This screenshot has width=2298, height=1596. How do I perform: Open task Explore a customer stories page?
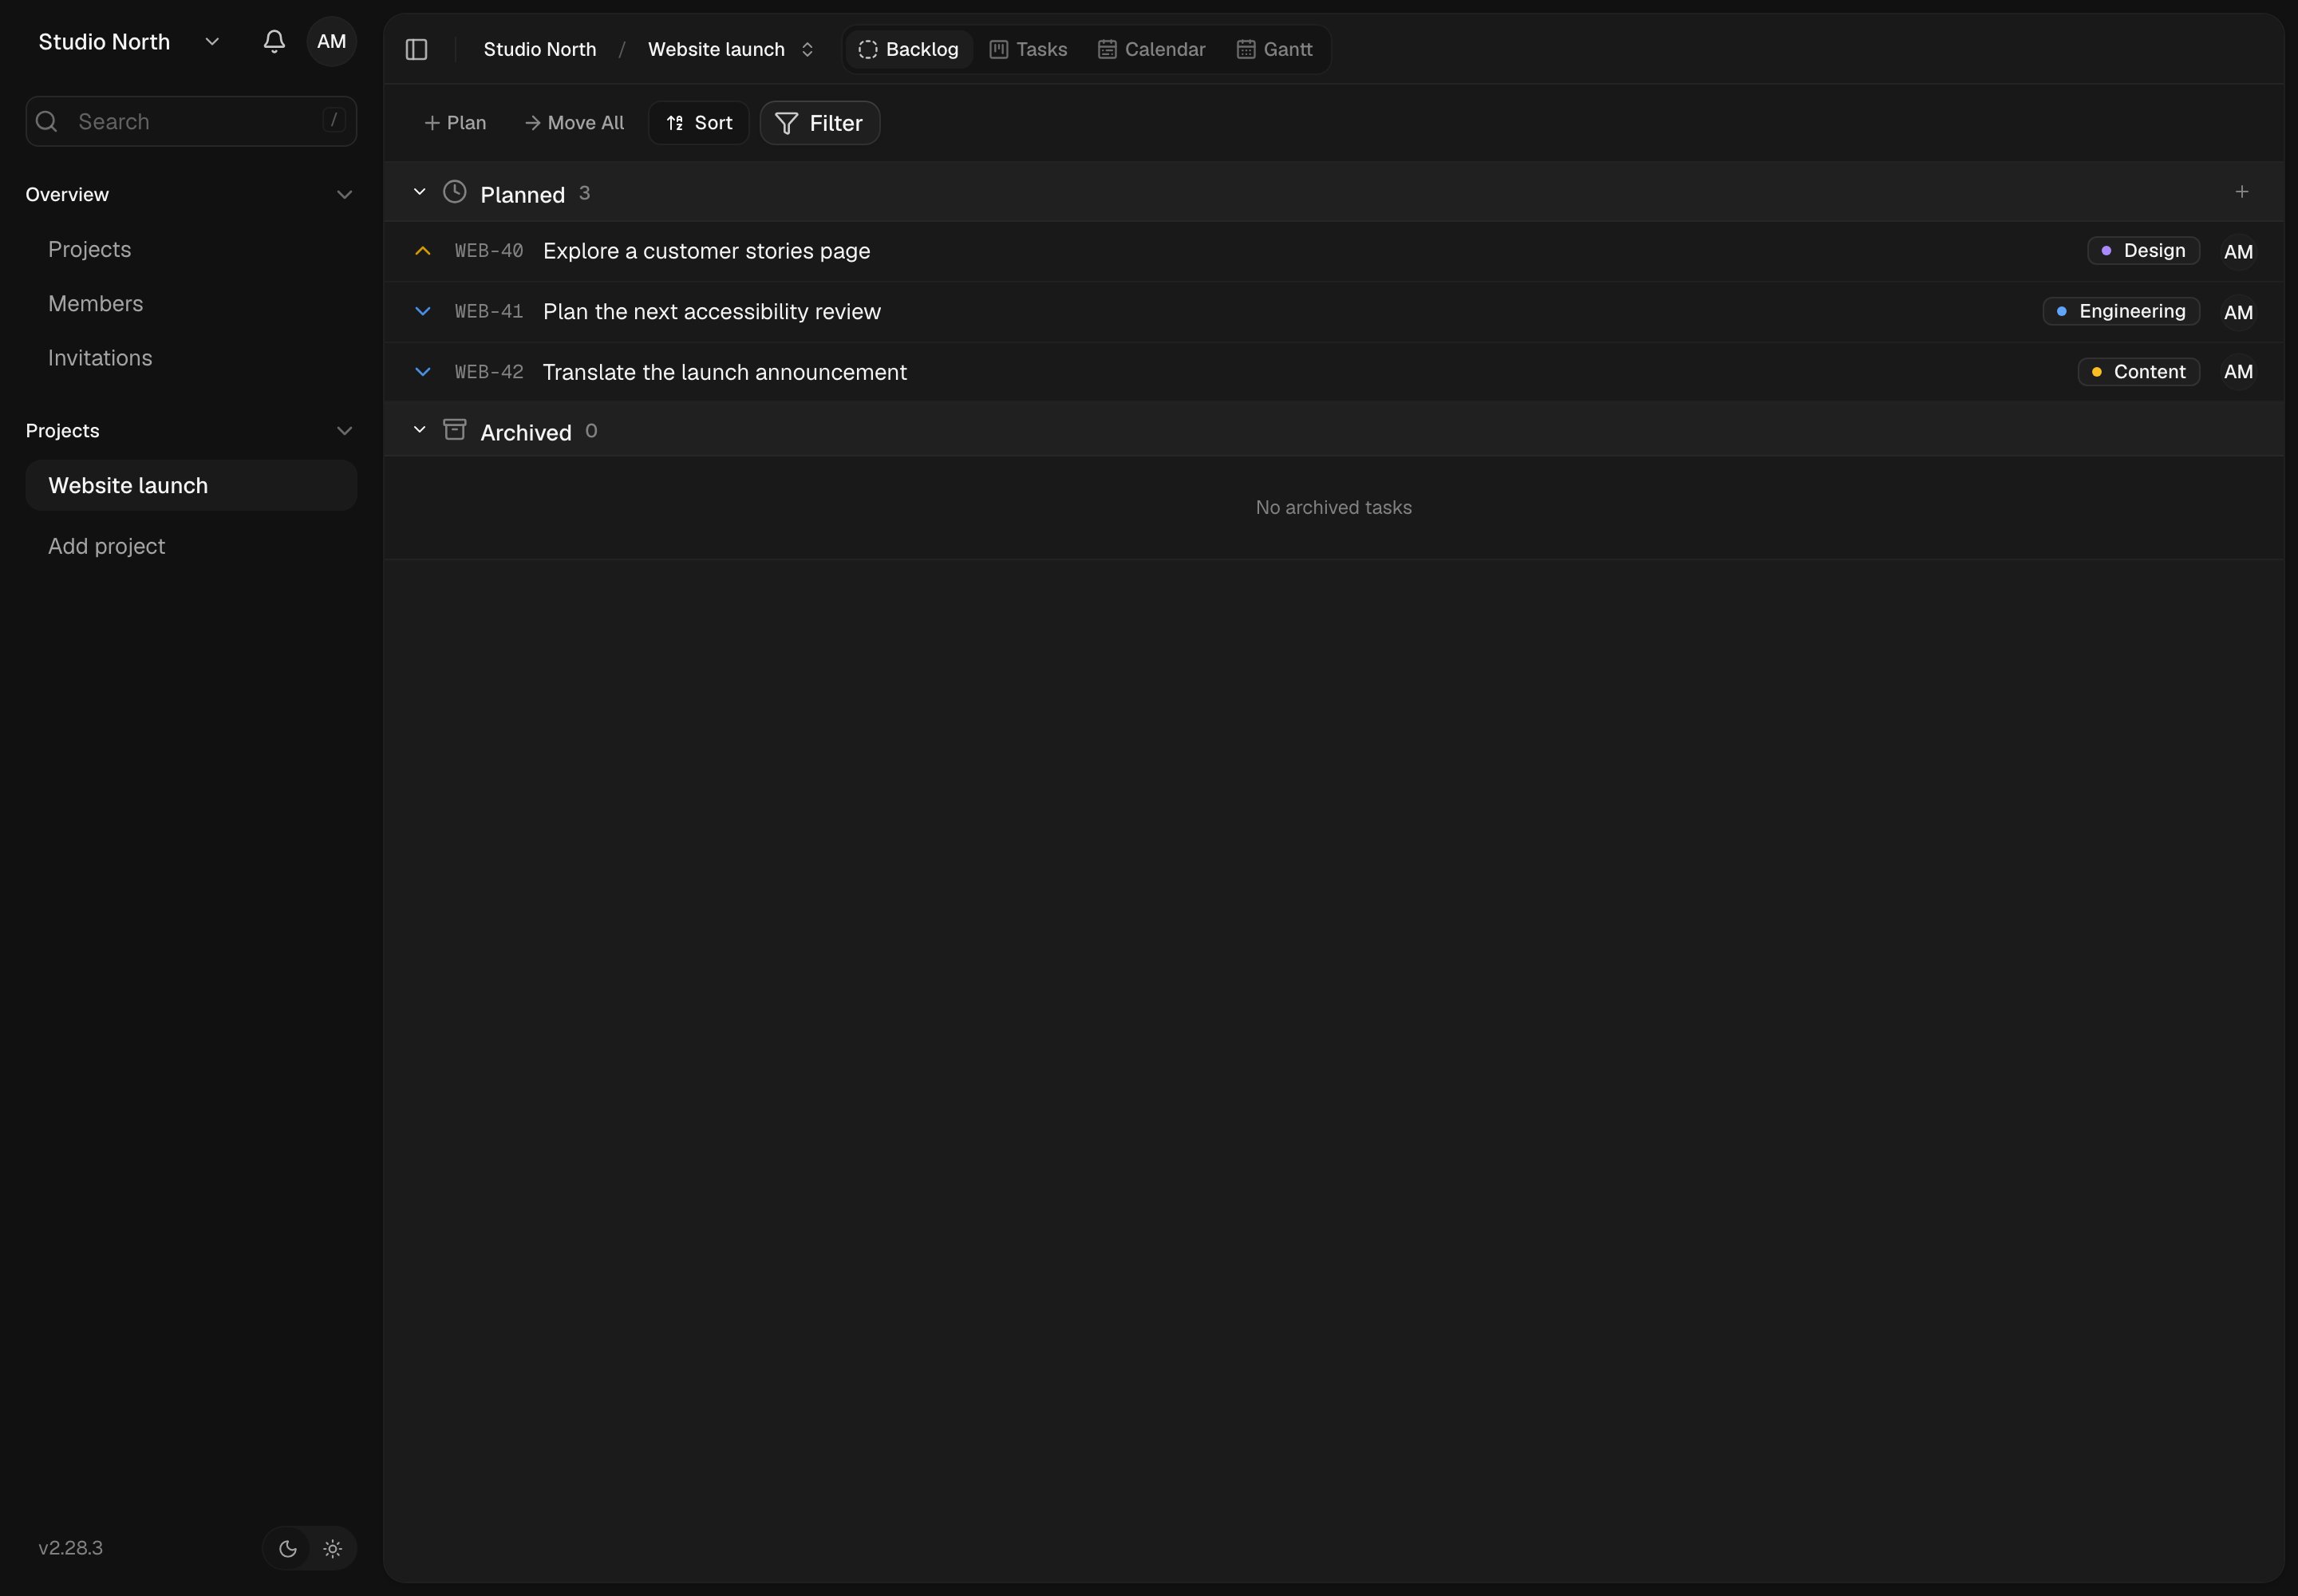[x=706, y=251]
